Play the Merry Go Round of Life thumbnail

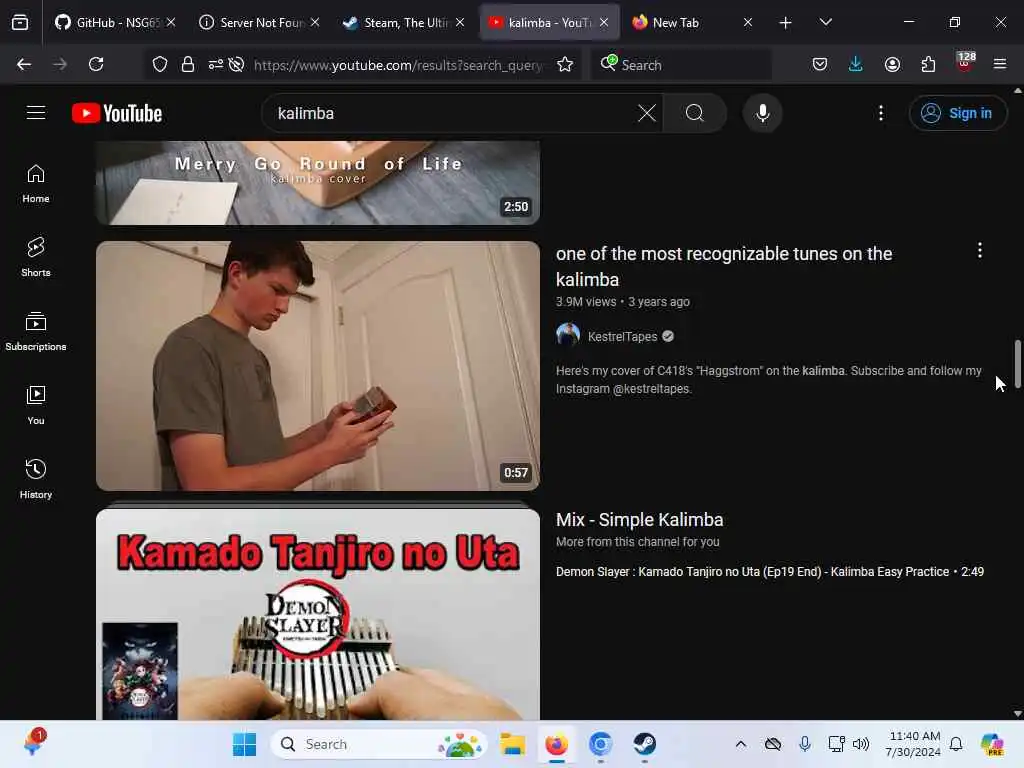318,183
